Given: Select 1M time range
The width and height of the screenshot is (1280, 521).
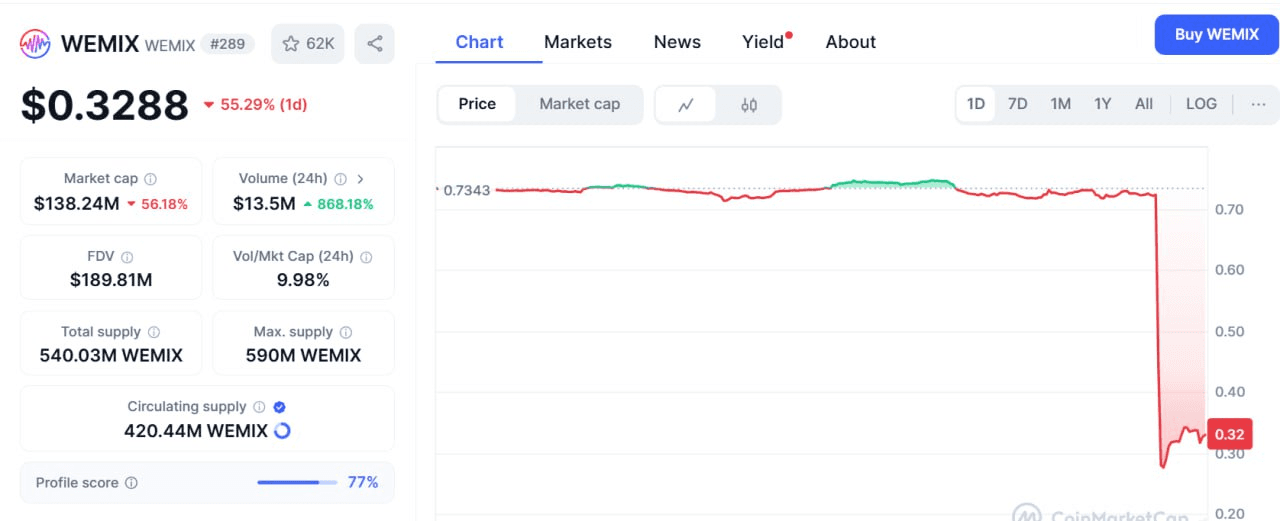Looking at the screenshot, I should click(1061, 104).
